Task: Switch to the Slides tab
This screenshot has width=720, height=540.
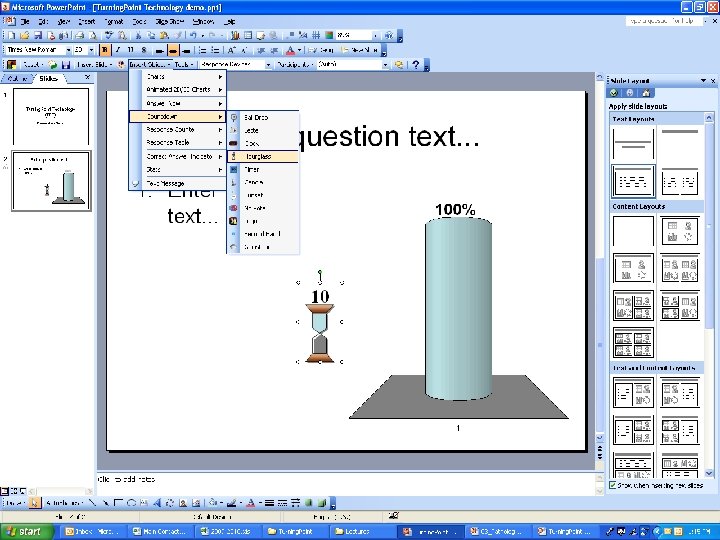Action: tap(48, 79)
